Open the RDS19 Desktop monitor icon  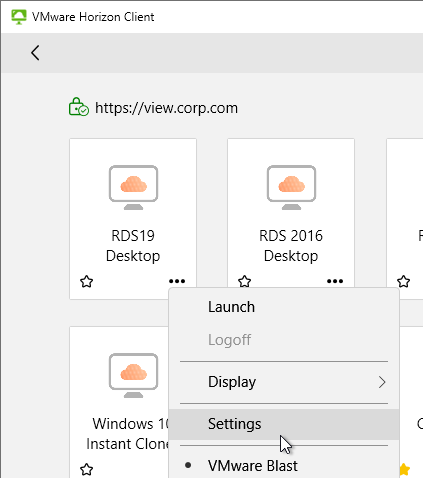[133, 188]
